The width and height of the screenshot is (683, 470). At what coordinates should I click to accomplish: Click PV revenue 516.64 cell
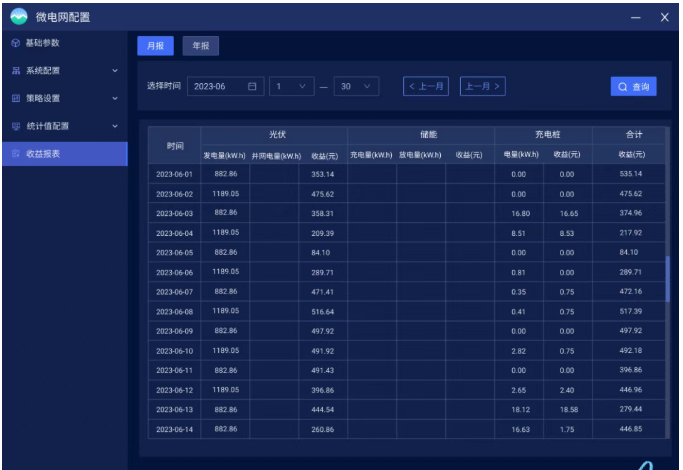click(322, 311)
